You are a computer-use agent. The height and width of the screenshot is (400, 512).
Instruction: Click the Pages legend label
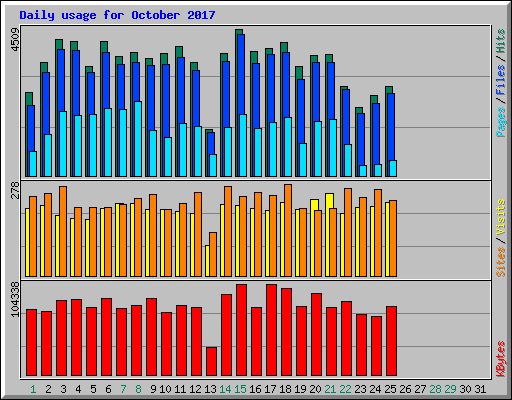[x=500, y=122]
